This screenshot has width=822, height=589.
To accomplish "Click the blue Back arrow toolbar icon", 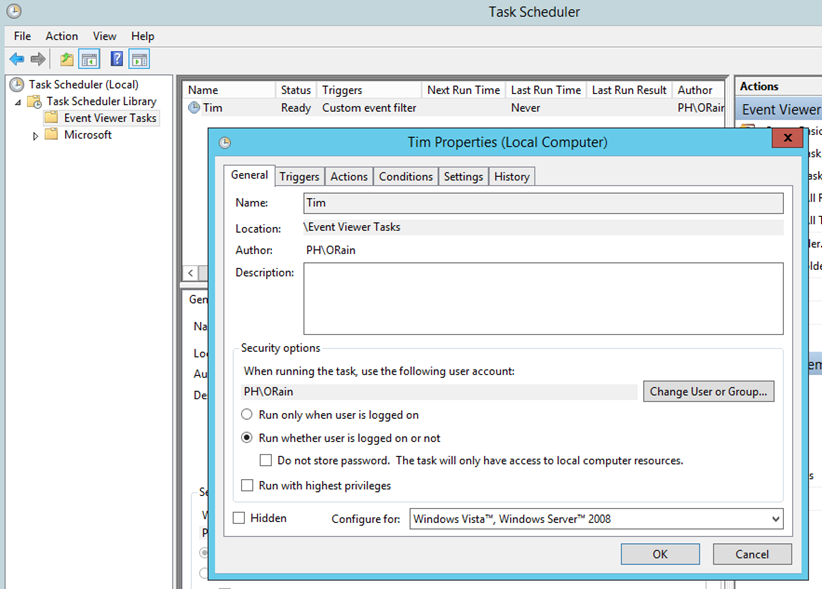I will (17, 59).
